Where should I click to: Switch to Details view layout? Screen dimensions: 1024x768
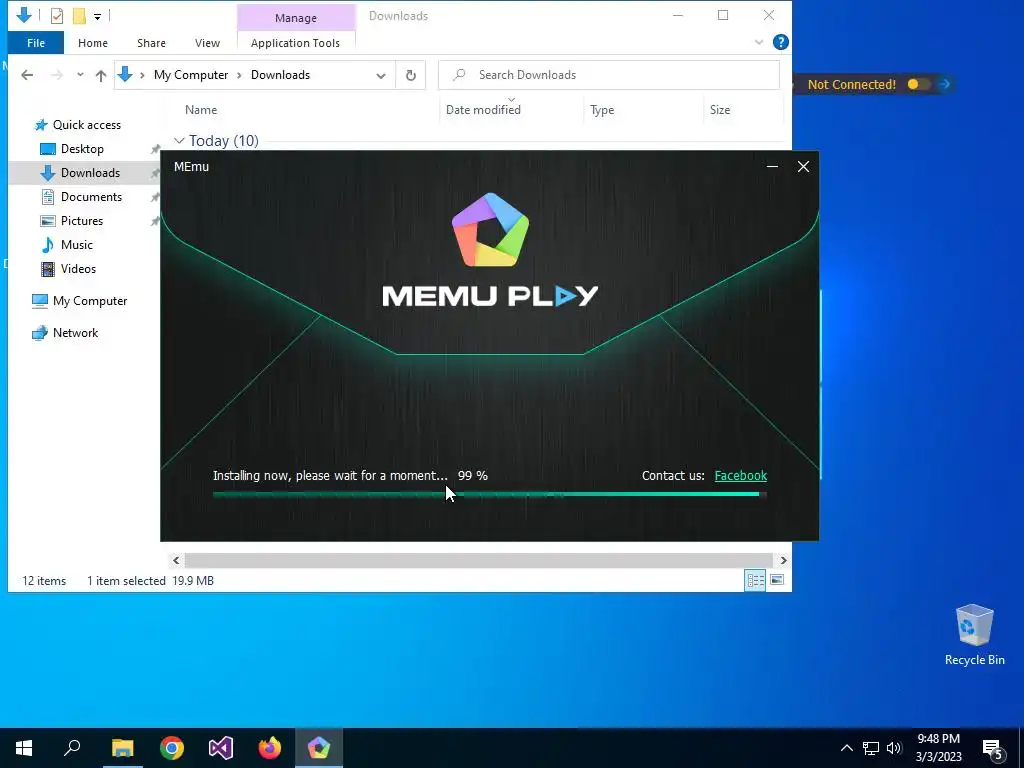pos(756,580)
